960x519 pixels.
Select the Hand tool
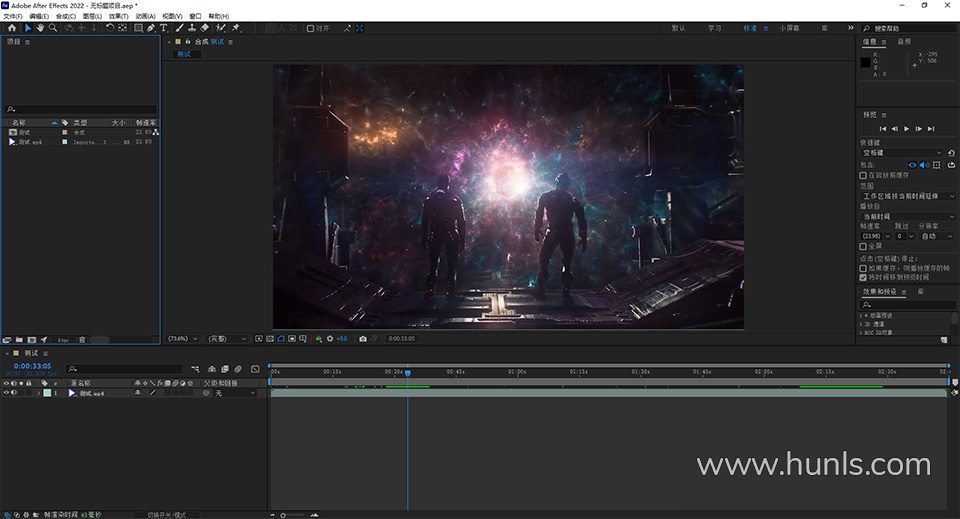click(40, 28)
